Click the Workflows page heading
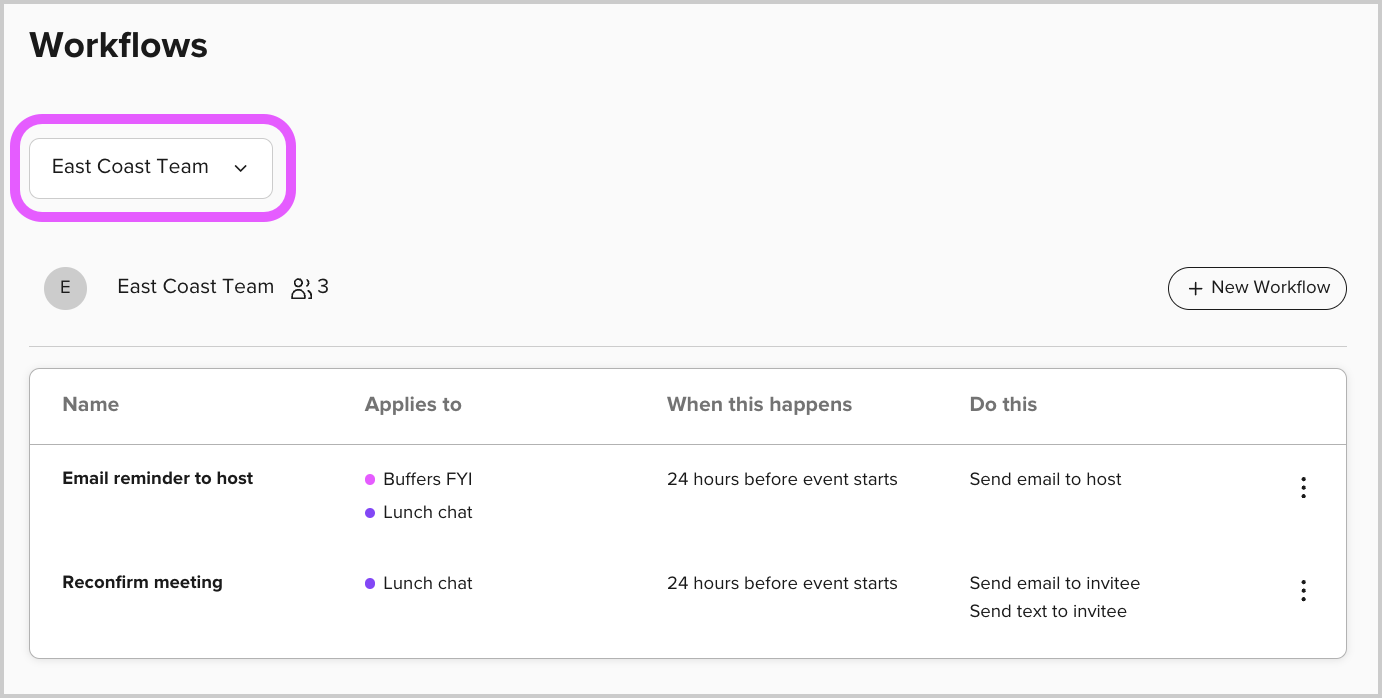 tap(118, 45)
